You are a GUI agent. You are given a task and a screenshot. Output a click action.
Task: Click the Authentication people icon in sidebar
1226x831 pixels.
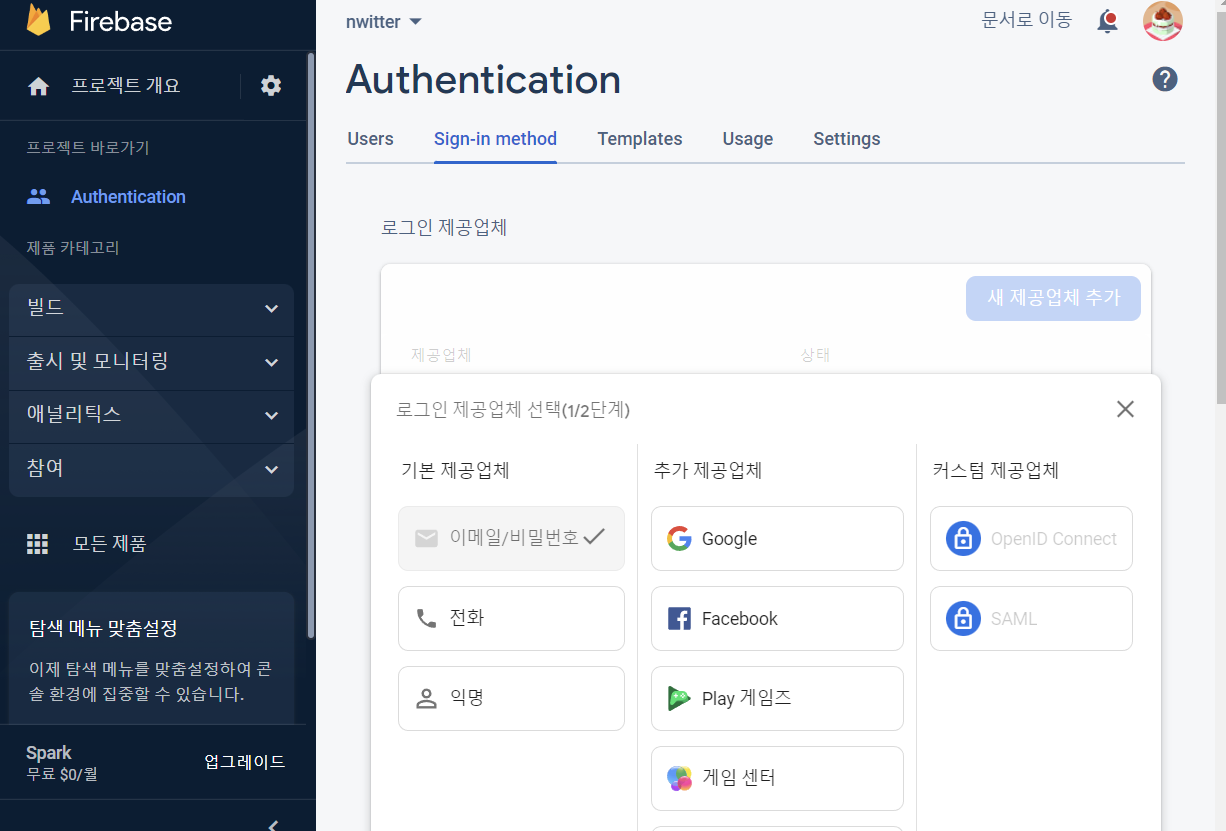[x=38, y=197]
